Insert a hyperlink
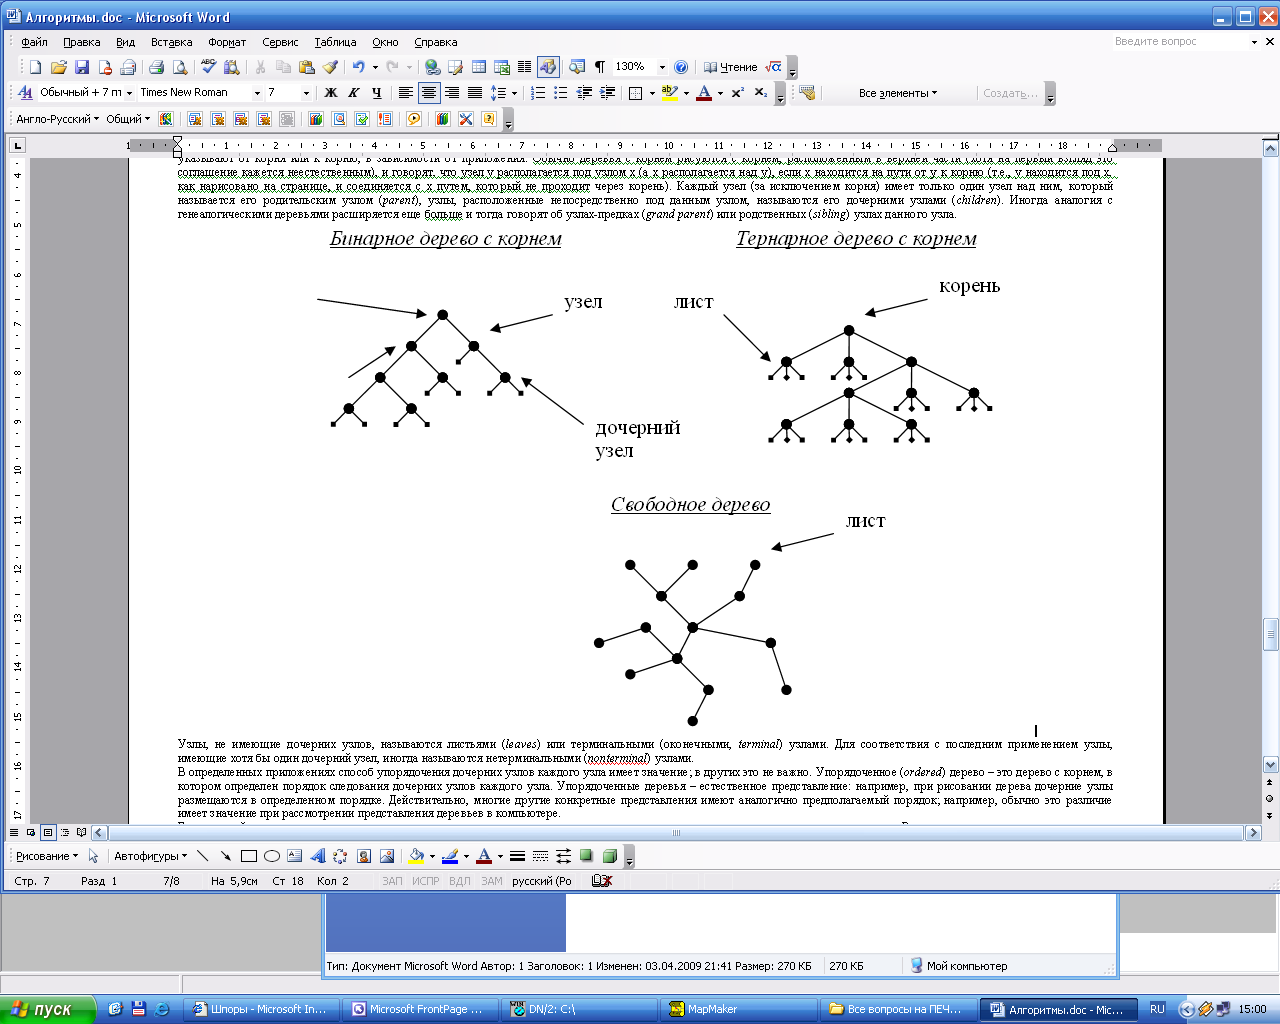This screenshot has width=1280, height=1024. [x=432, y=67]
